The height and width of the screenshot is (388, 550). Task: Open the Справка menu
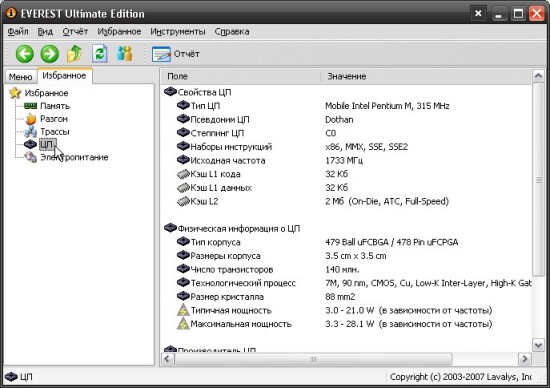[232, 32]
